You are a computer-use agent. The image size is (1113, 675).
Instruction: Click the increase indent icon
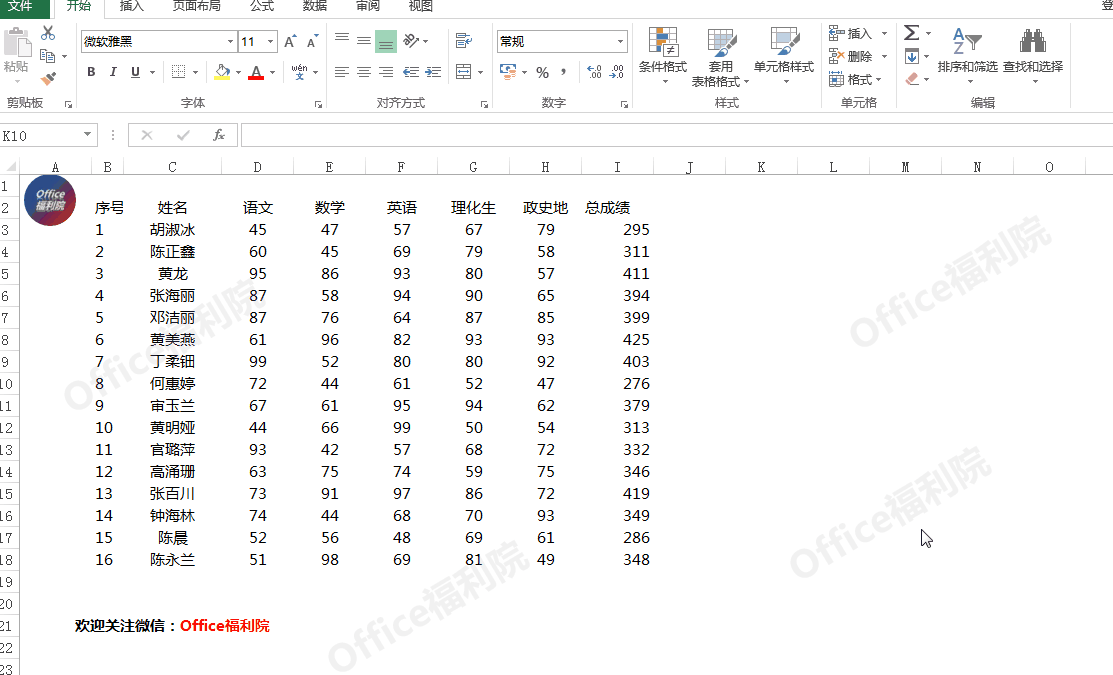[433, 72]
